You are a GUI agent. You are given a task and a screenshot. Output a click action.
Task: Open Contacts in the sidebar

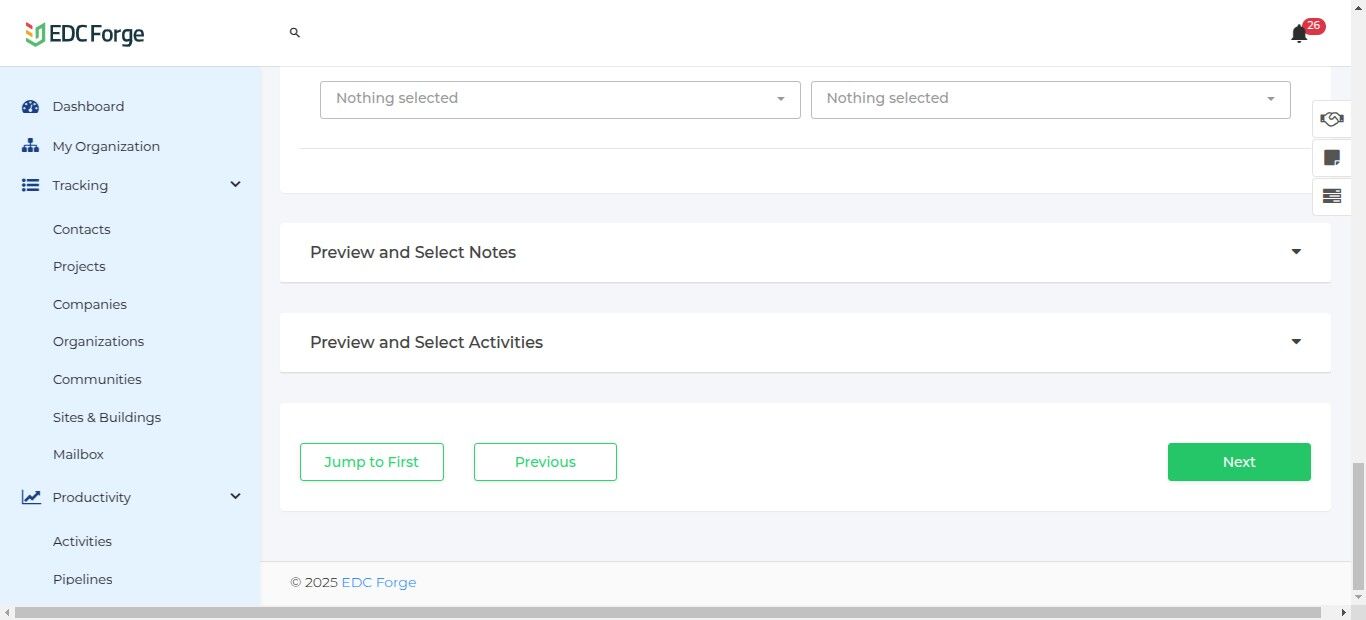82,229
